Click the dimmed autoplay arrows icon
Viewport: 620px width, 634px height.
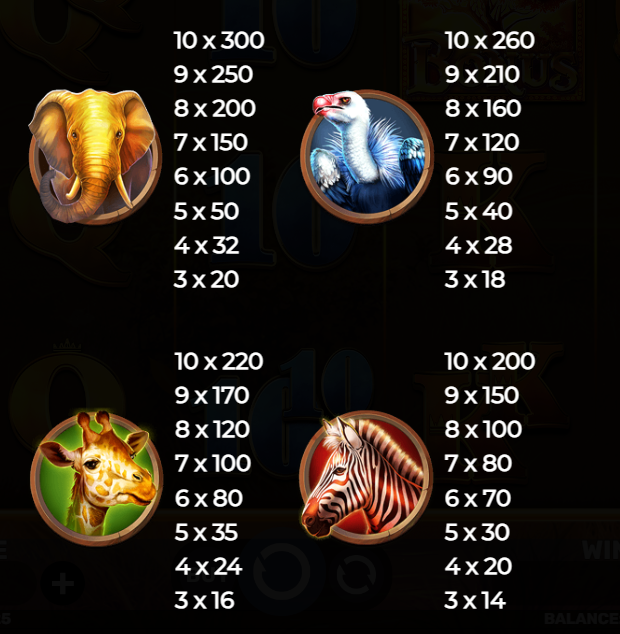point(357,575)
